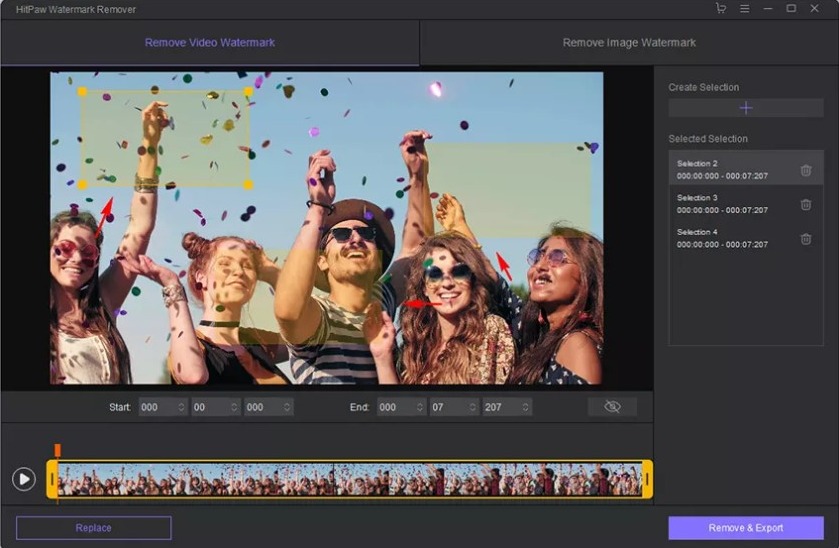The image size is (839, 548).
Task: Toggle the eye preview visibility button
Action: click(x=612, y=407)
